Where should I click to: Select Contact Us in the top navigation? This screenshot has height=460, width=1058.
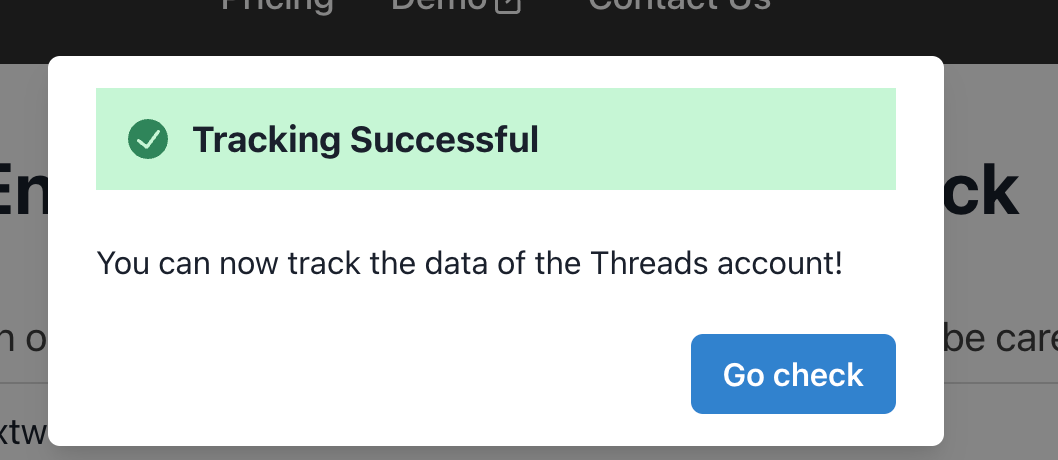coord(679,5)
